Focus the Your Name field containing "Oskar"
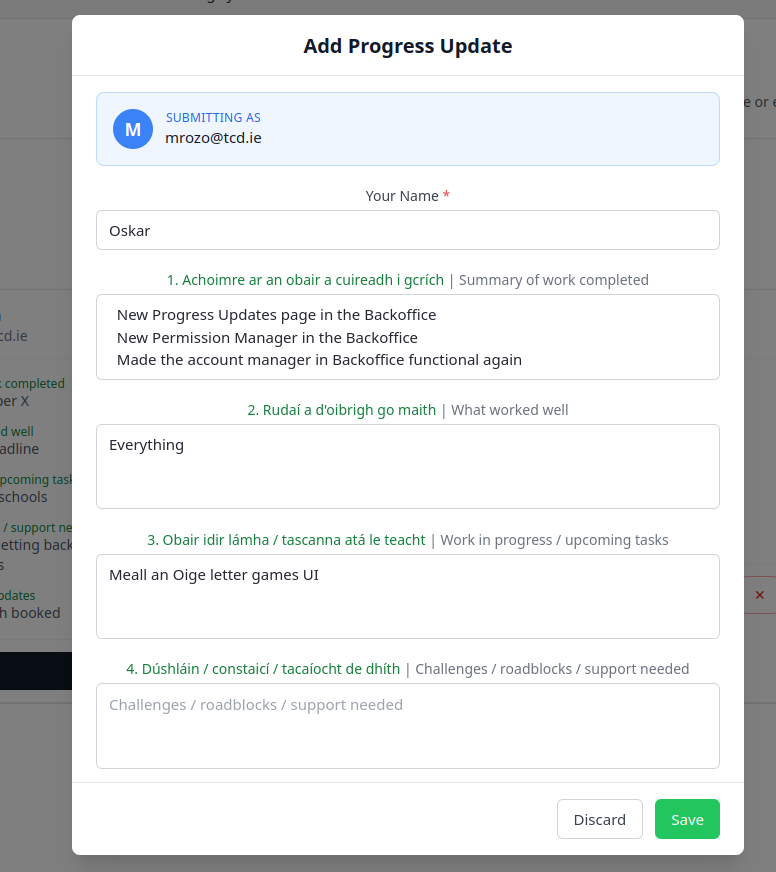This screenshot has height=872, width=776. point(408,230)
